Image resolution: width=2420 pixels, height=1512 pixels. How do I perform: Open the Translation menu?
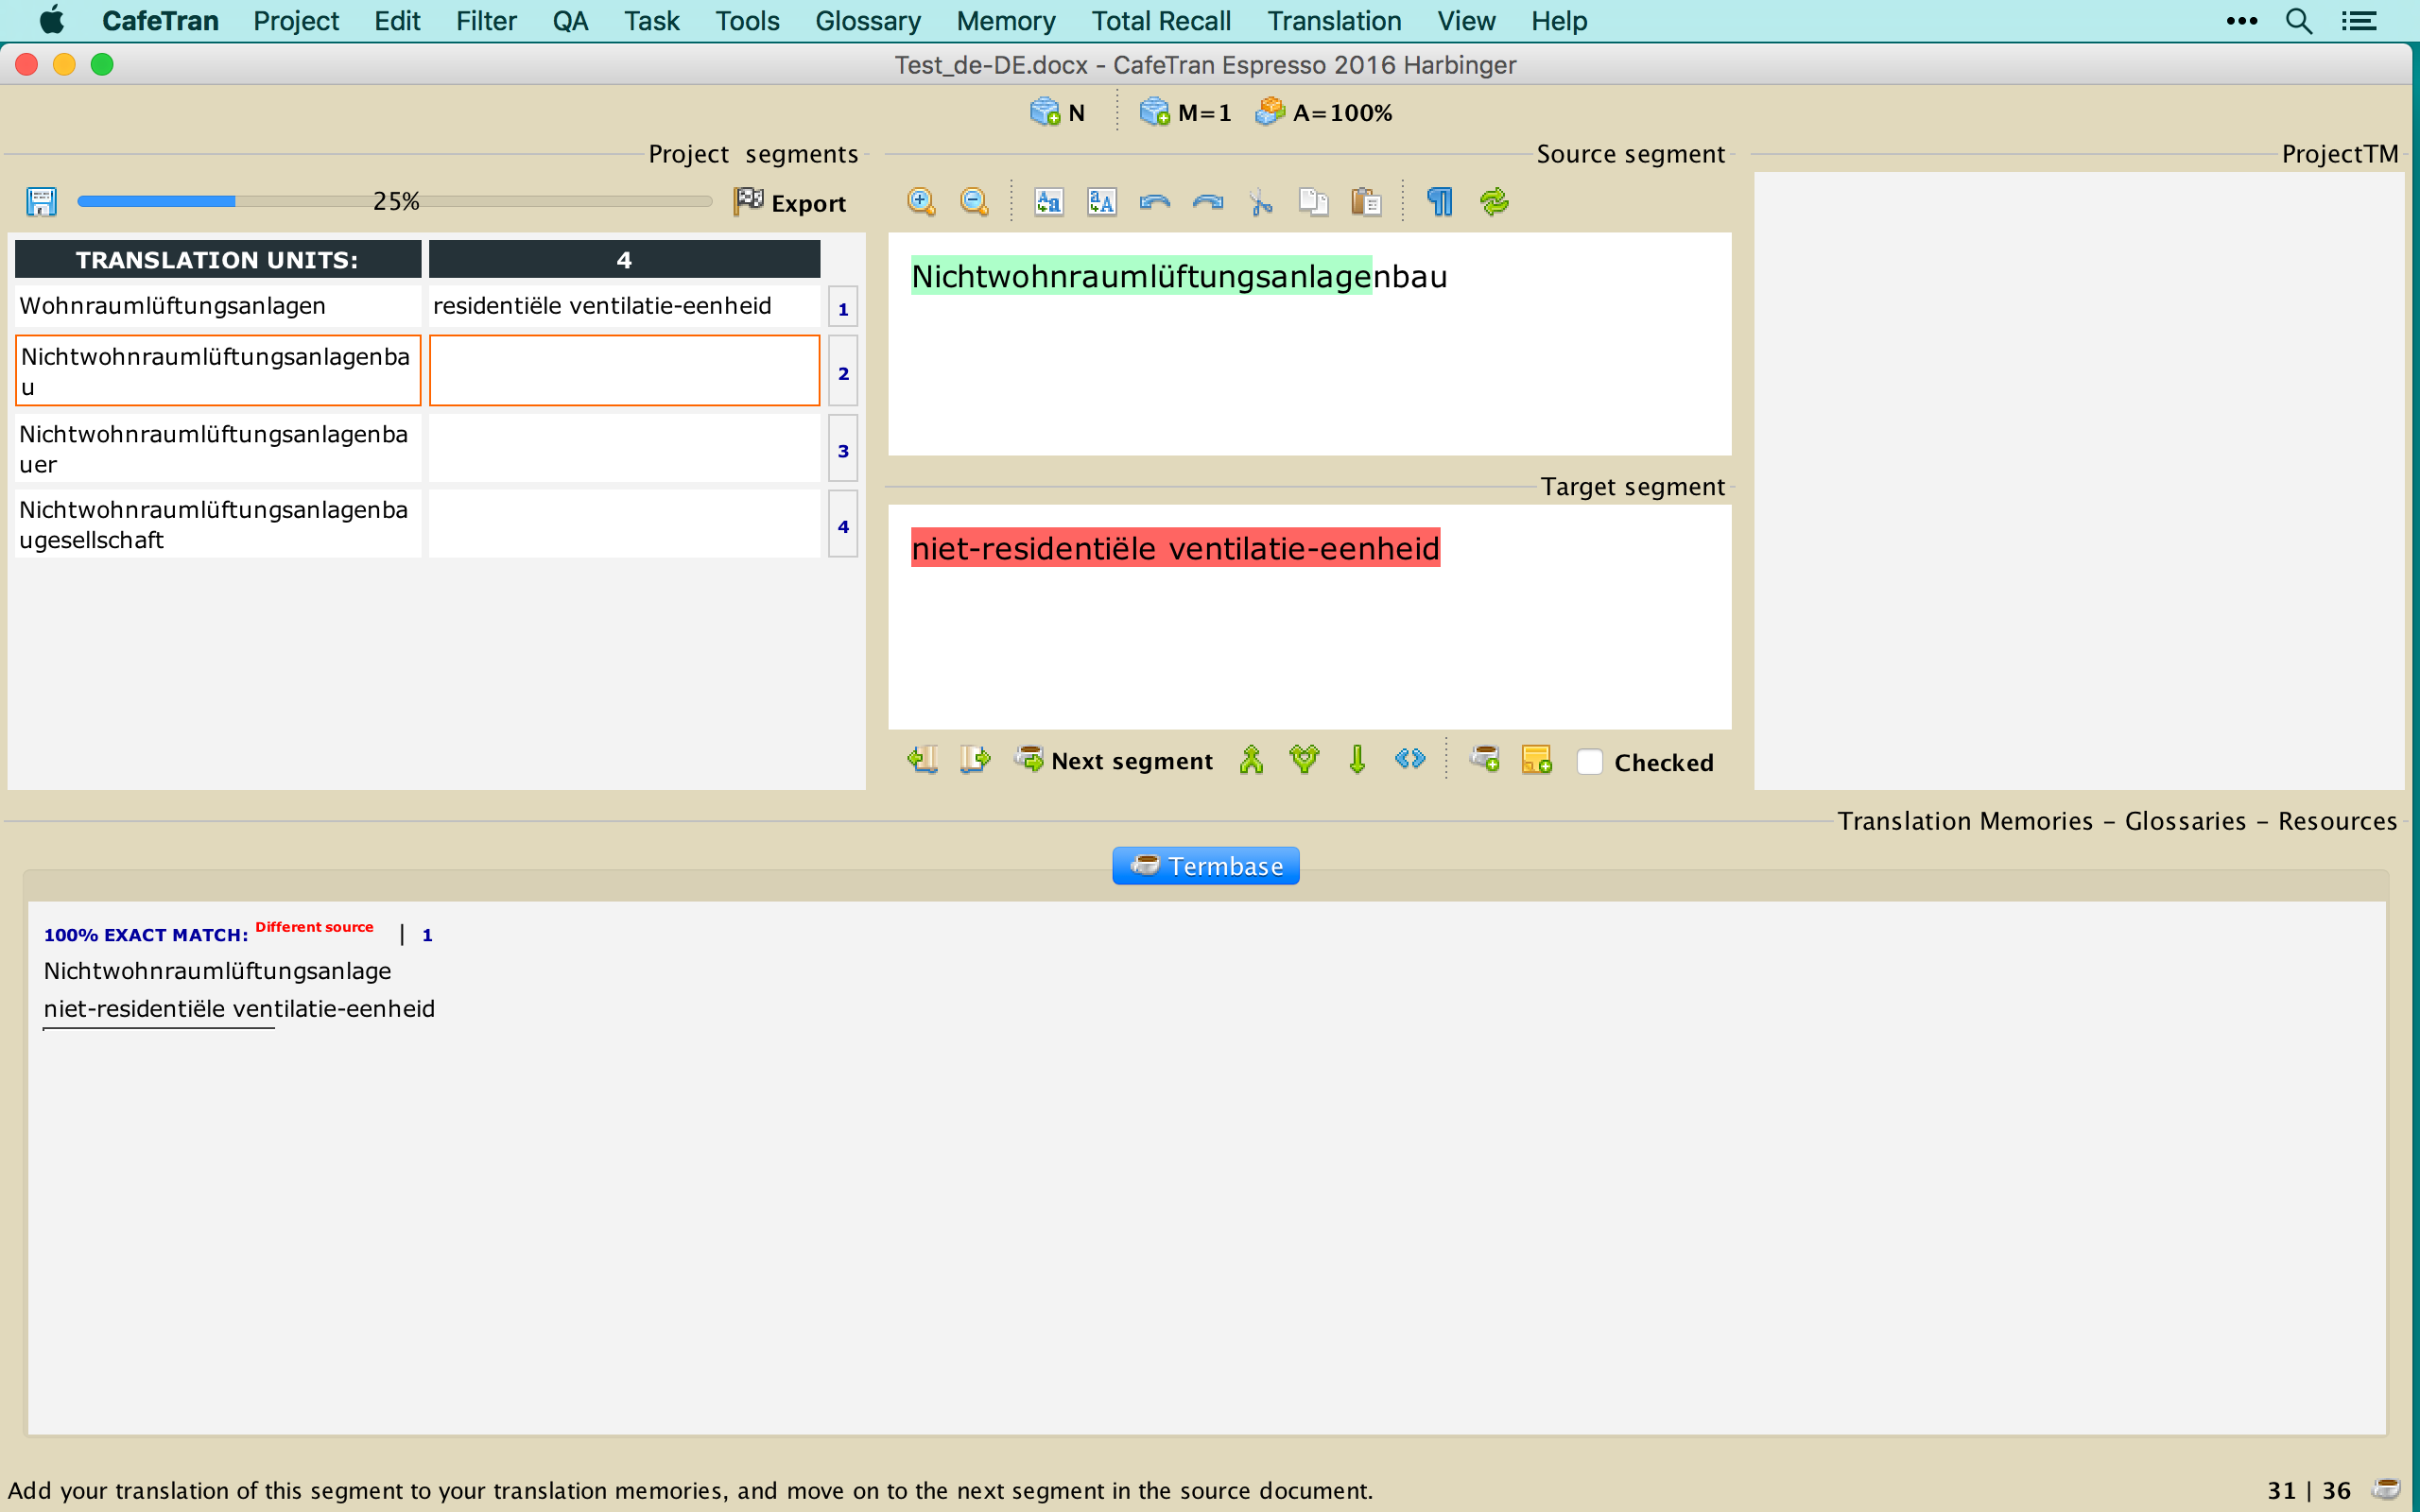tap(1333, 21)
